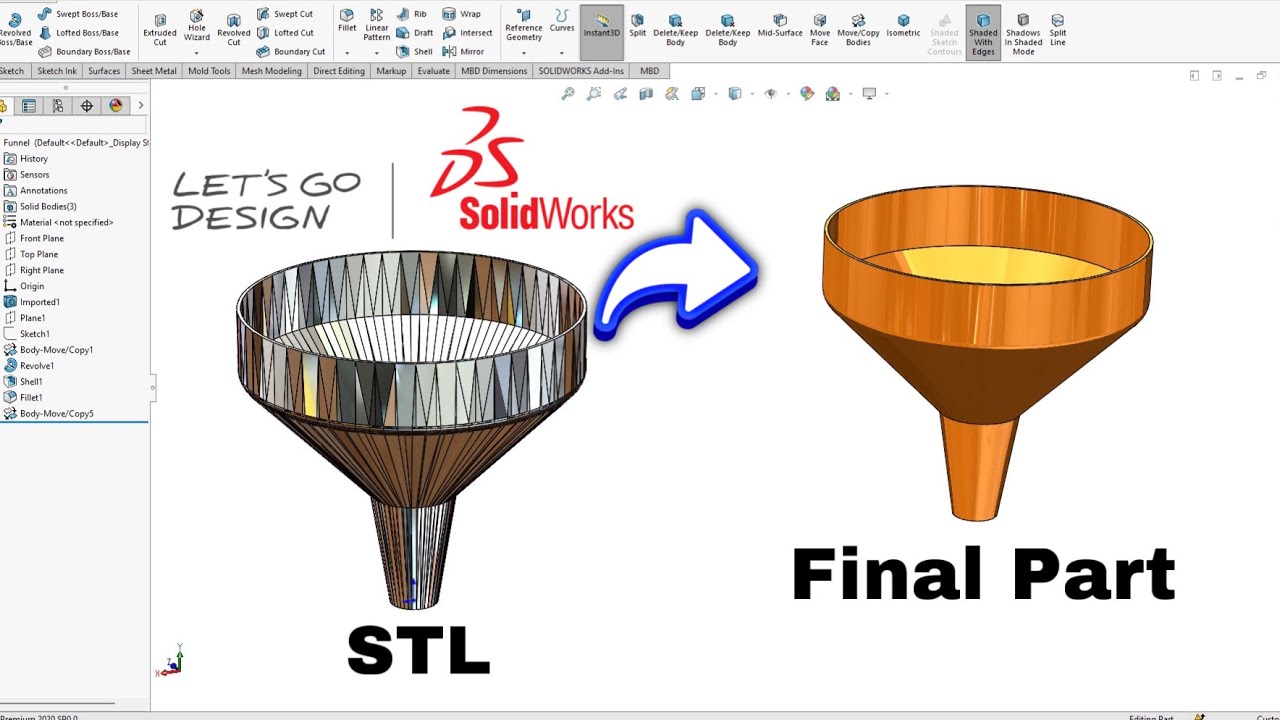Toggle Shadows In Shaded Mode
The height and width of the screenshot is (720, 1280).
coord(1023,33)
